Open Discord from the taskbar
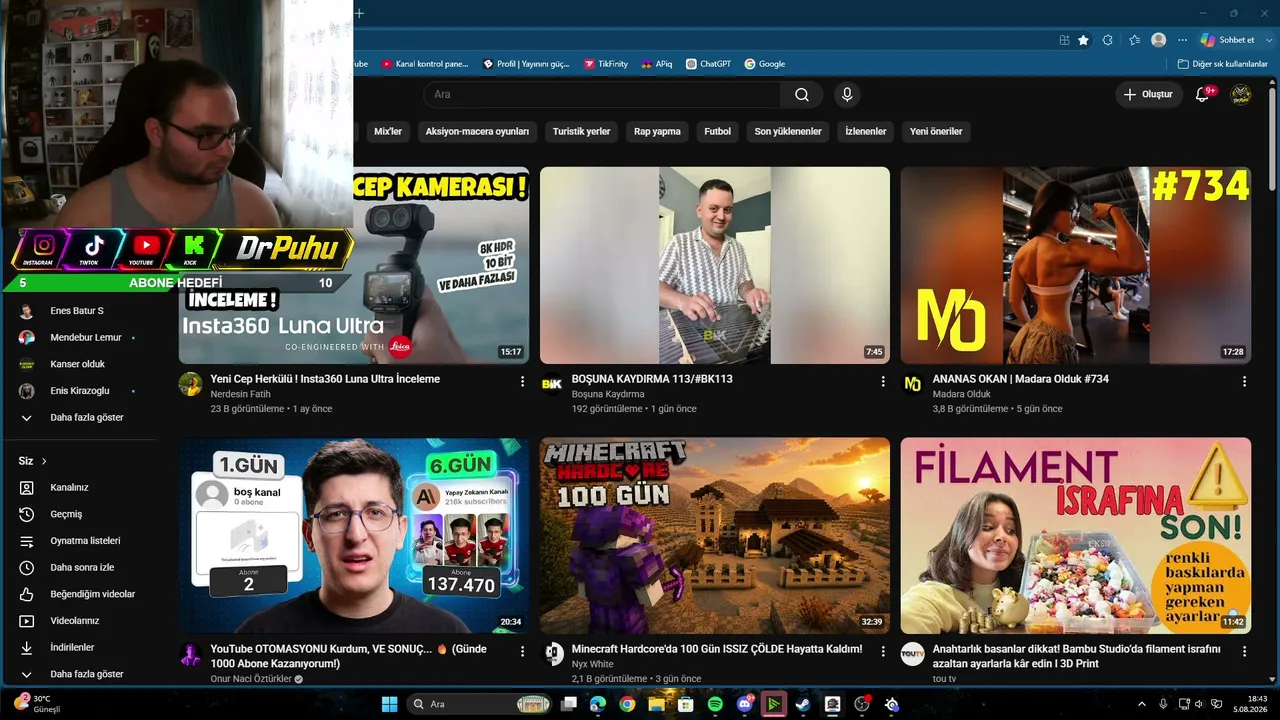 pyautogui.click(x=744, y=704)
